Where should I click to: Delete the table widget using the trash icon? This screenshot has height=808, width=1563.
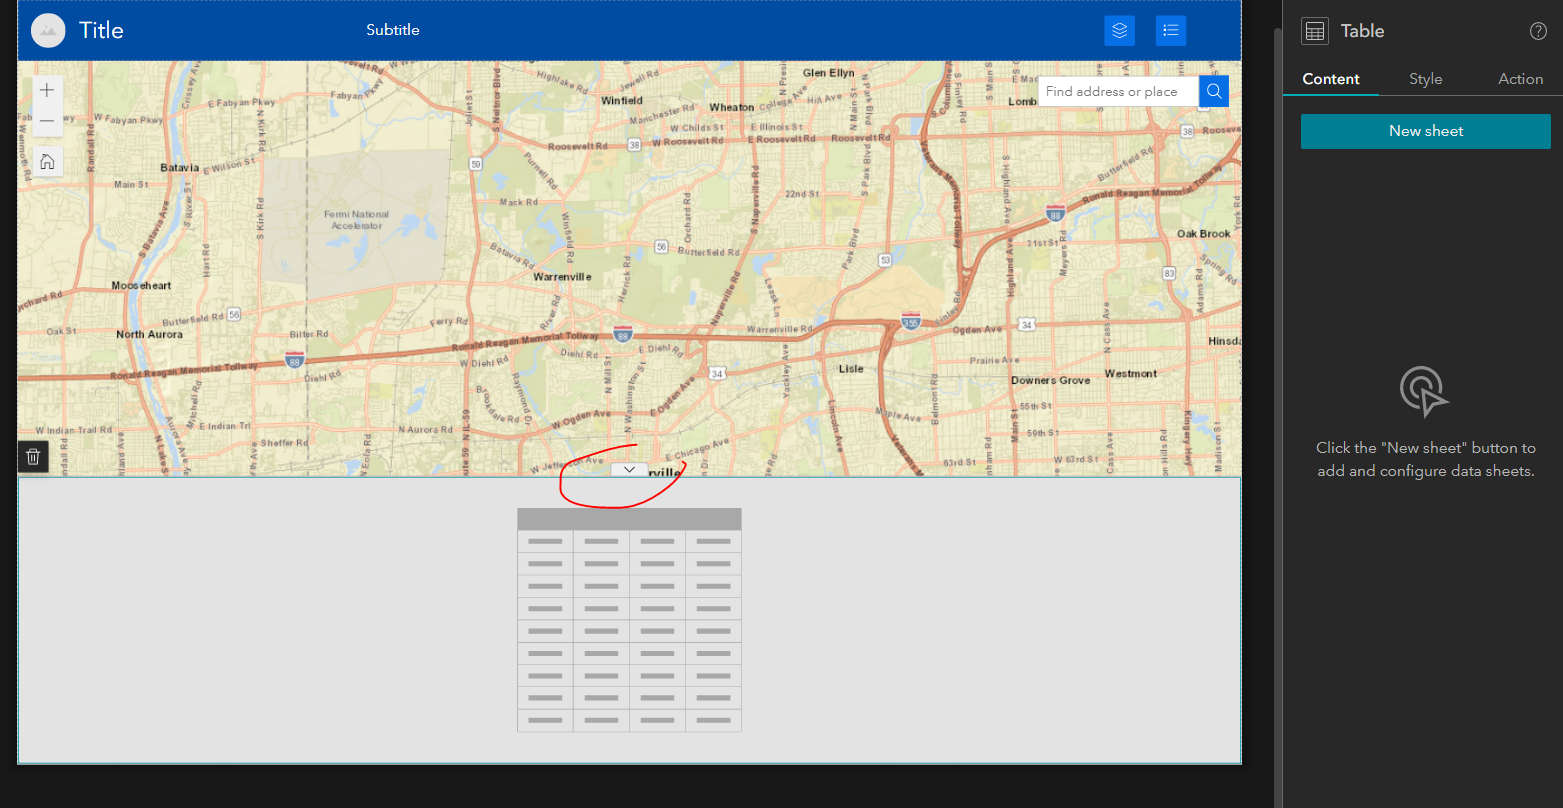pyautogui.click(x=32, y=456)
